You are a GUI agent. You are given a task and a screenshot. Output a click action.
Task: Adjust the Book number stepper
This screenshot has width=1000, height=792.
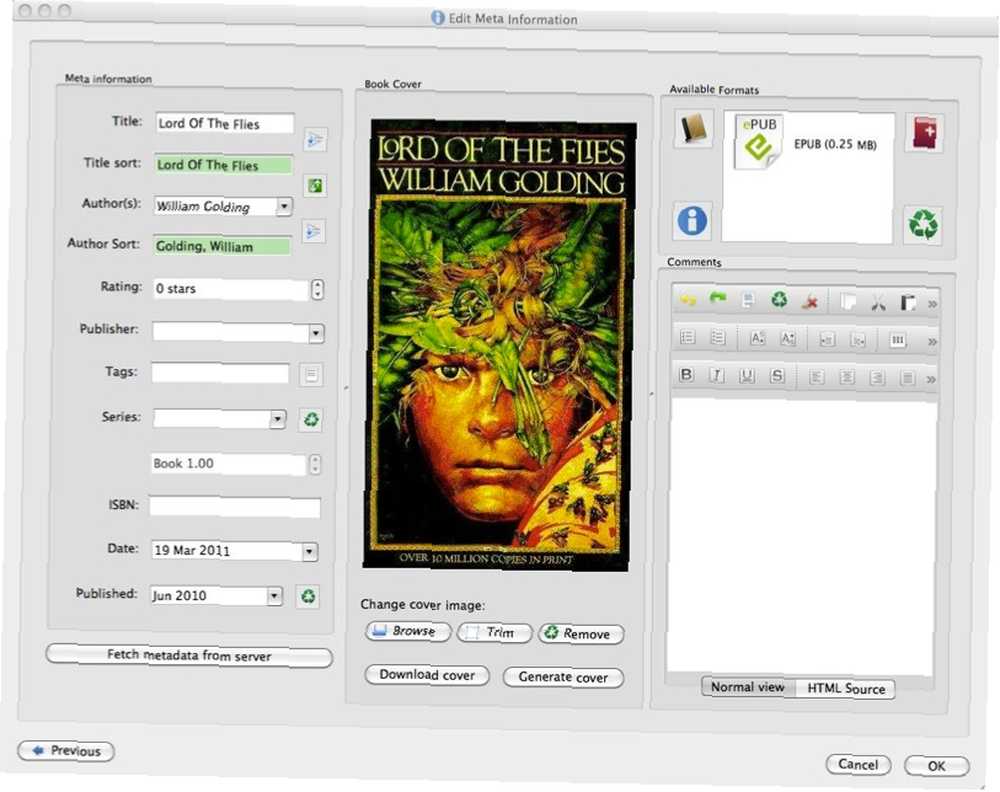(315, 464)
